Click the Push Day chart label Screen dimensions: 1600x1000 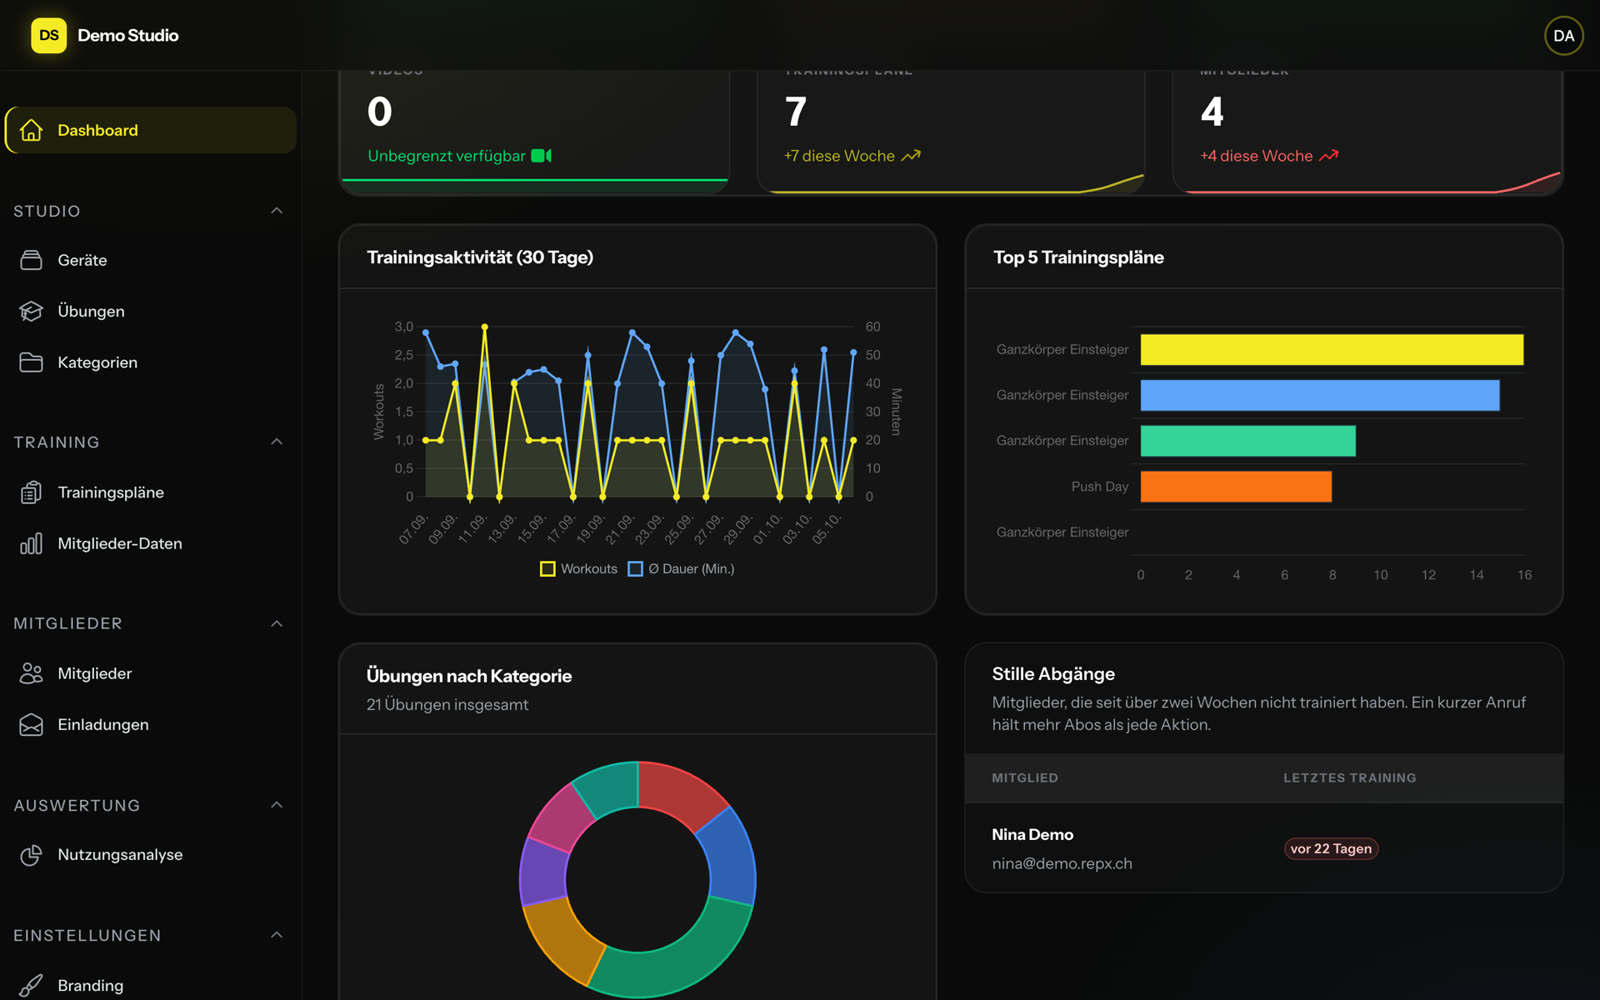click(1099, 487)
